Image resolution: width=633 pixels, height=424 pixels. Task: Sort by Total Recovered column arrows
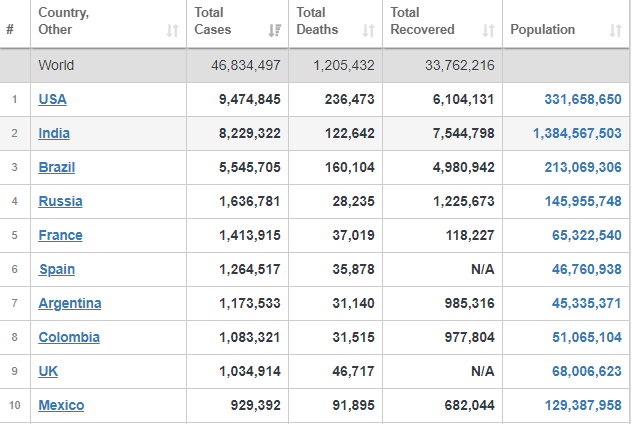click(x=488, y=30)
